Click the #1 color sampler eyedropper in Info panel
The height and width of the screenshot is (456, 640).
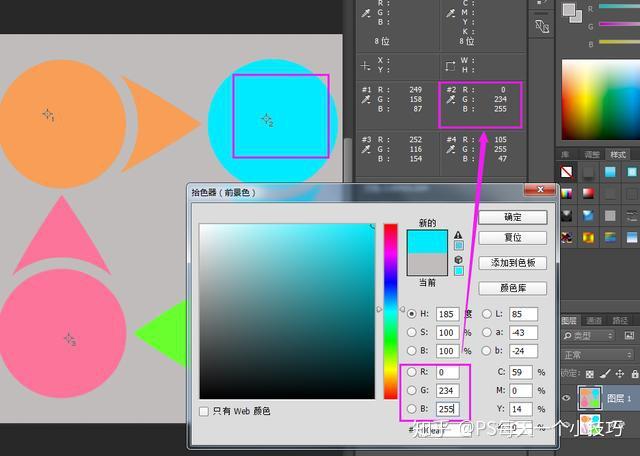click(366, 99)
